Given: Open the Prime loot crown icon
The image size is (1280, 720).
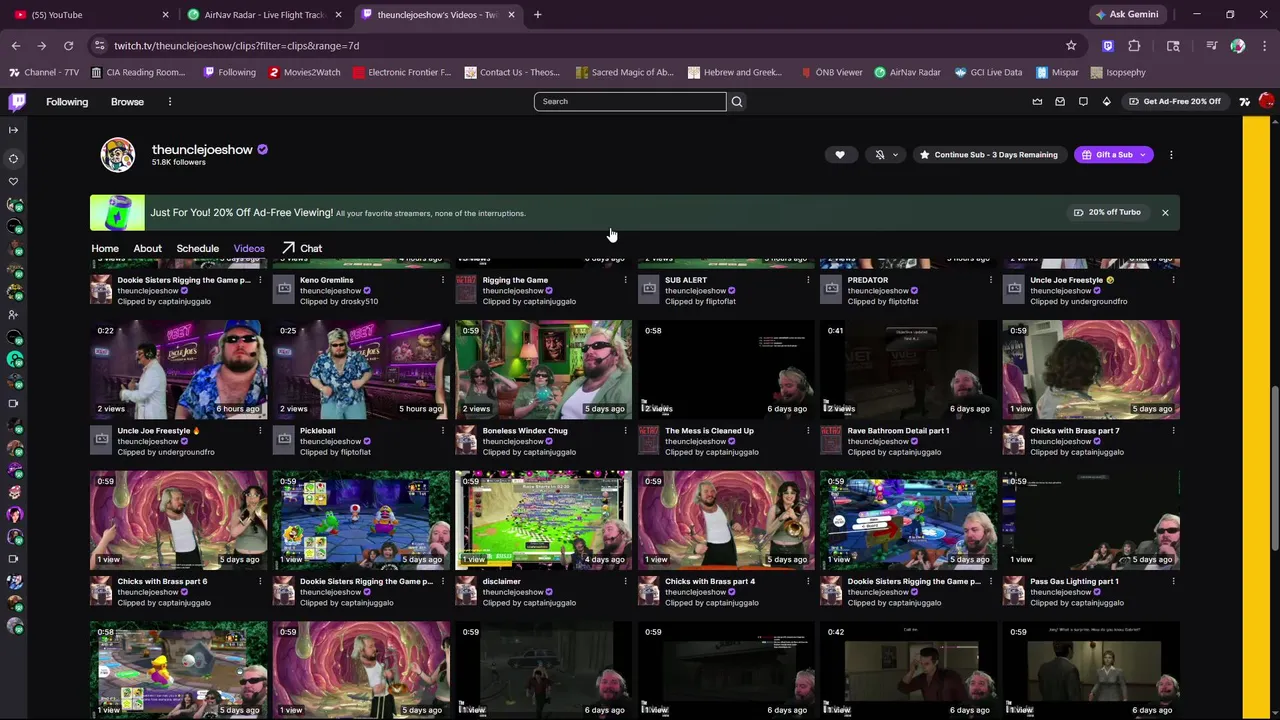Looking at the screenshot, I should 1037,101.
